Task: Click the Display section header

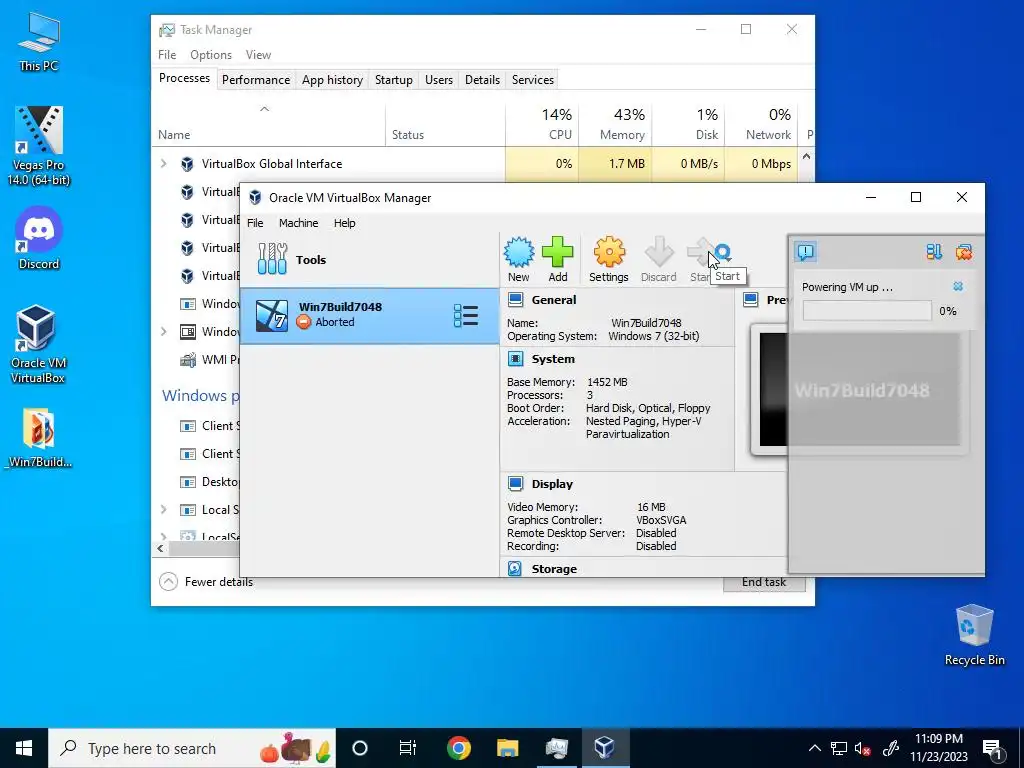Action: 552,484
